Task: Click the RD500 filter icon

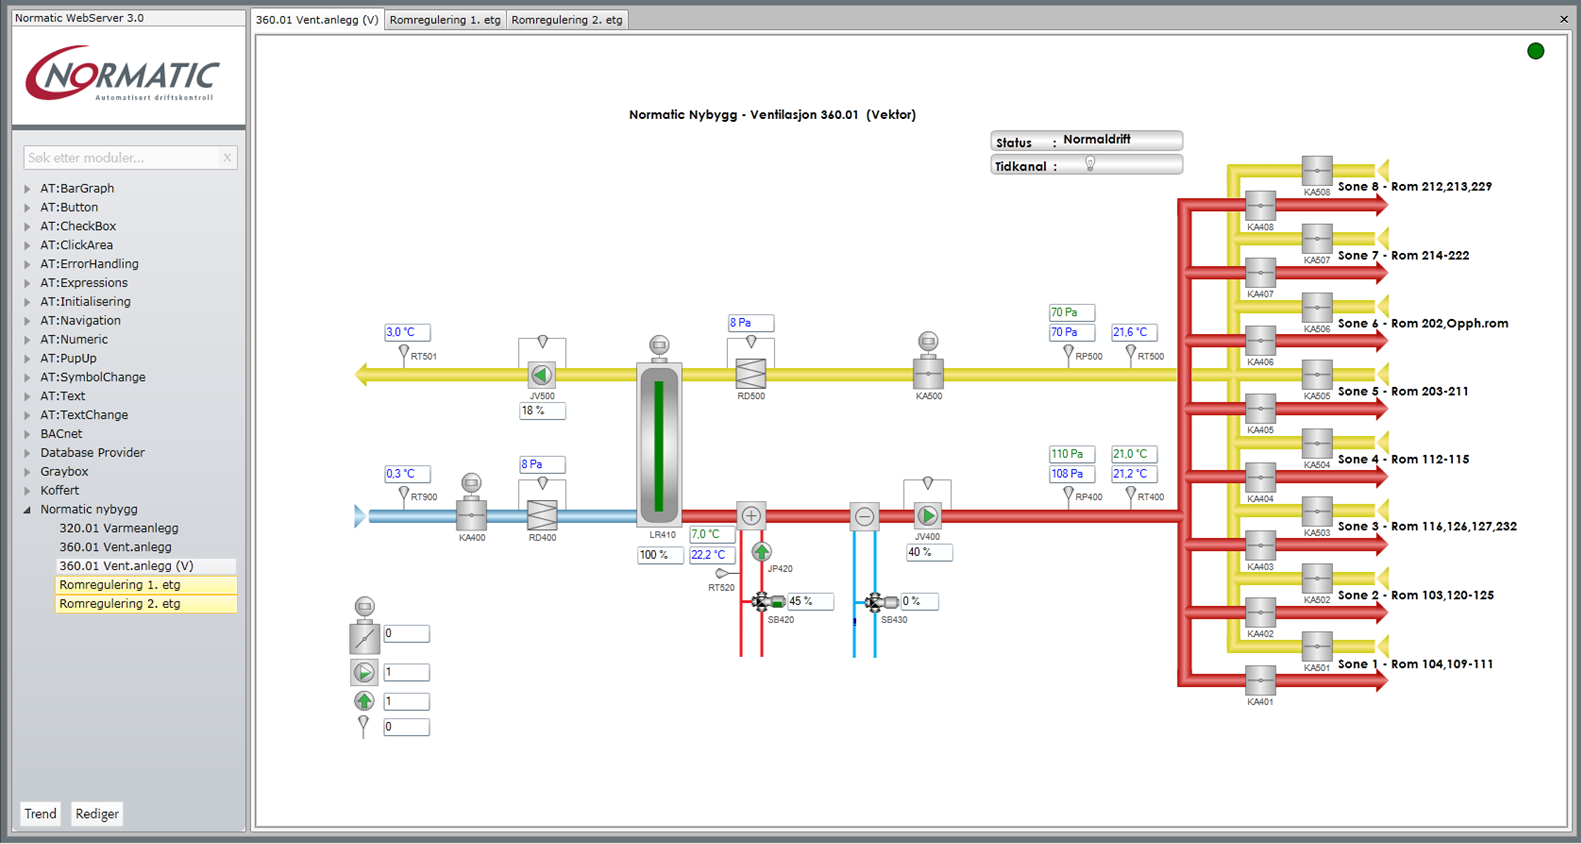Action: tap(751, 374)
